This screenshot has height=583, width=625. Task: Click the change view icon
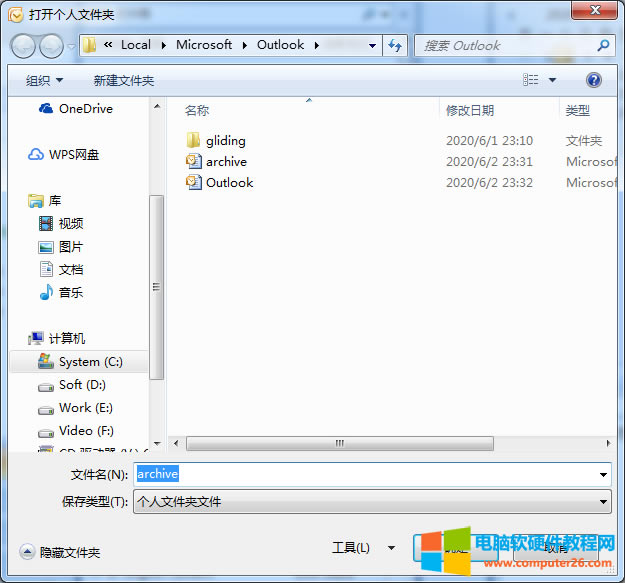point(531,80)
